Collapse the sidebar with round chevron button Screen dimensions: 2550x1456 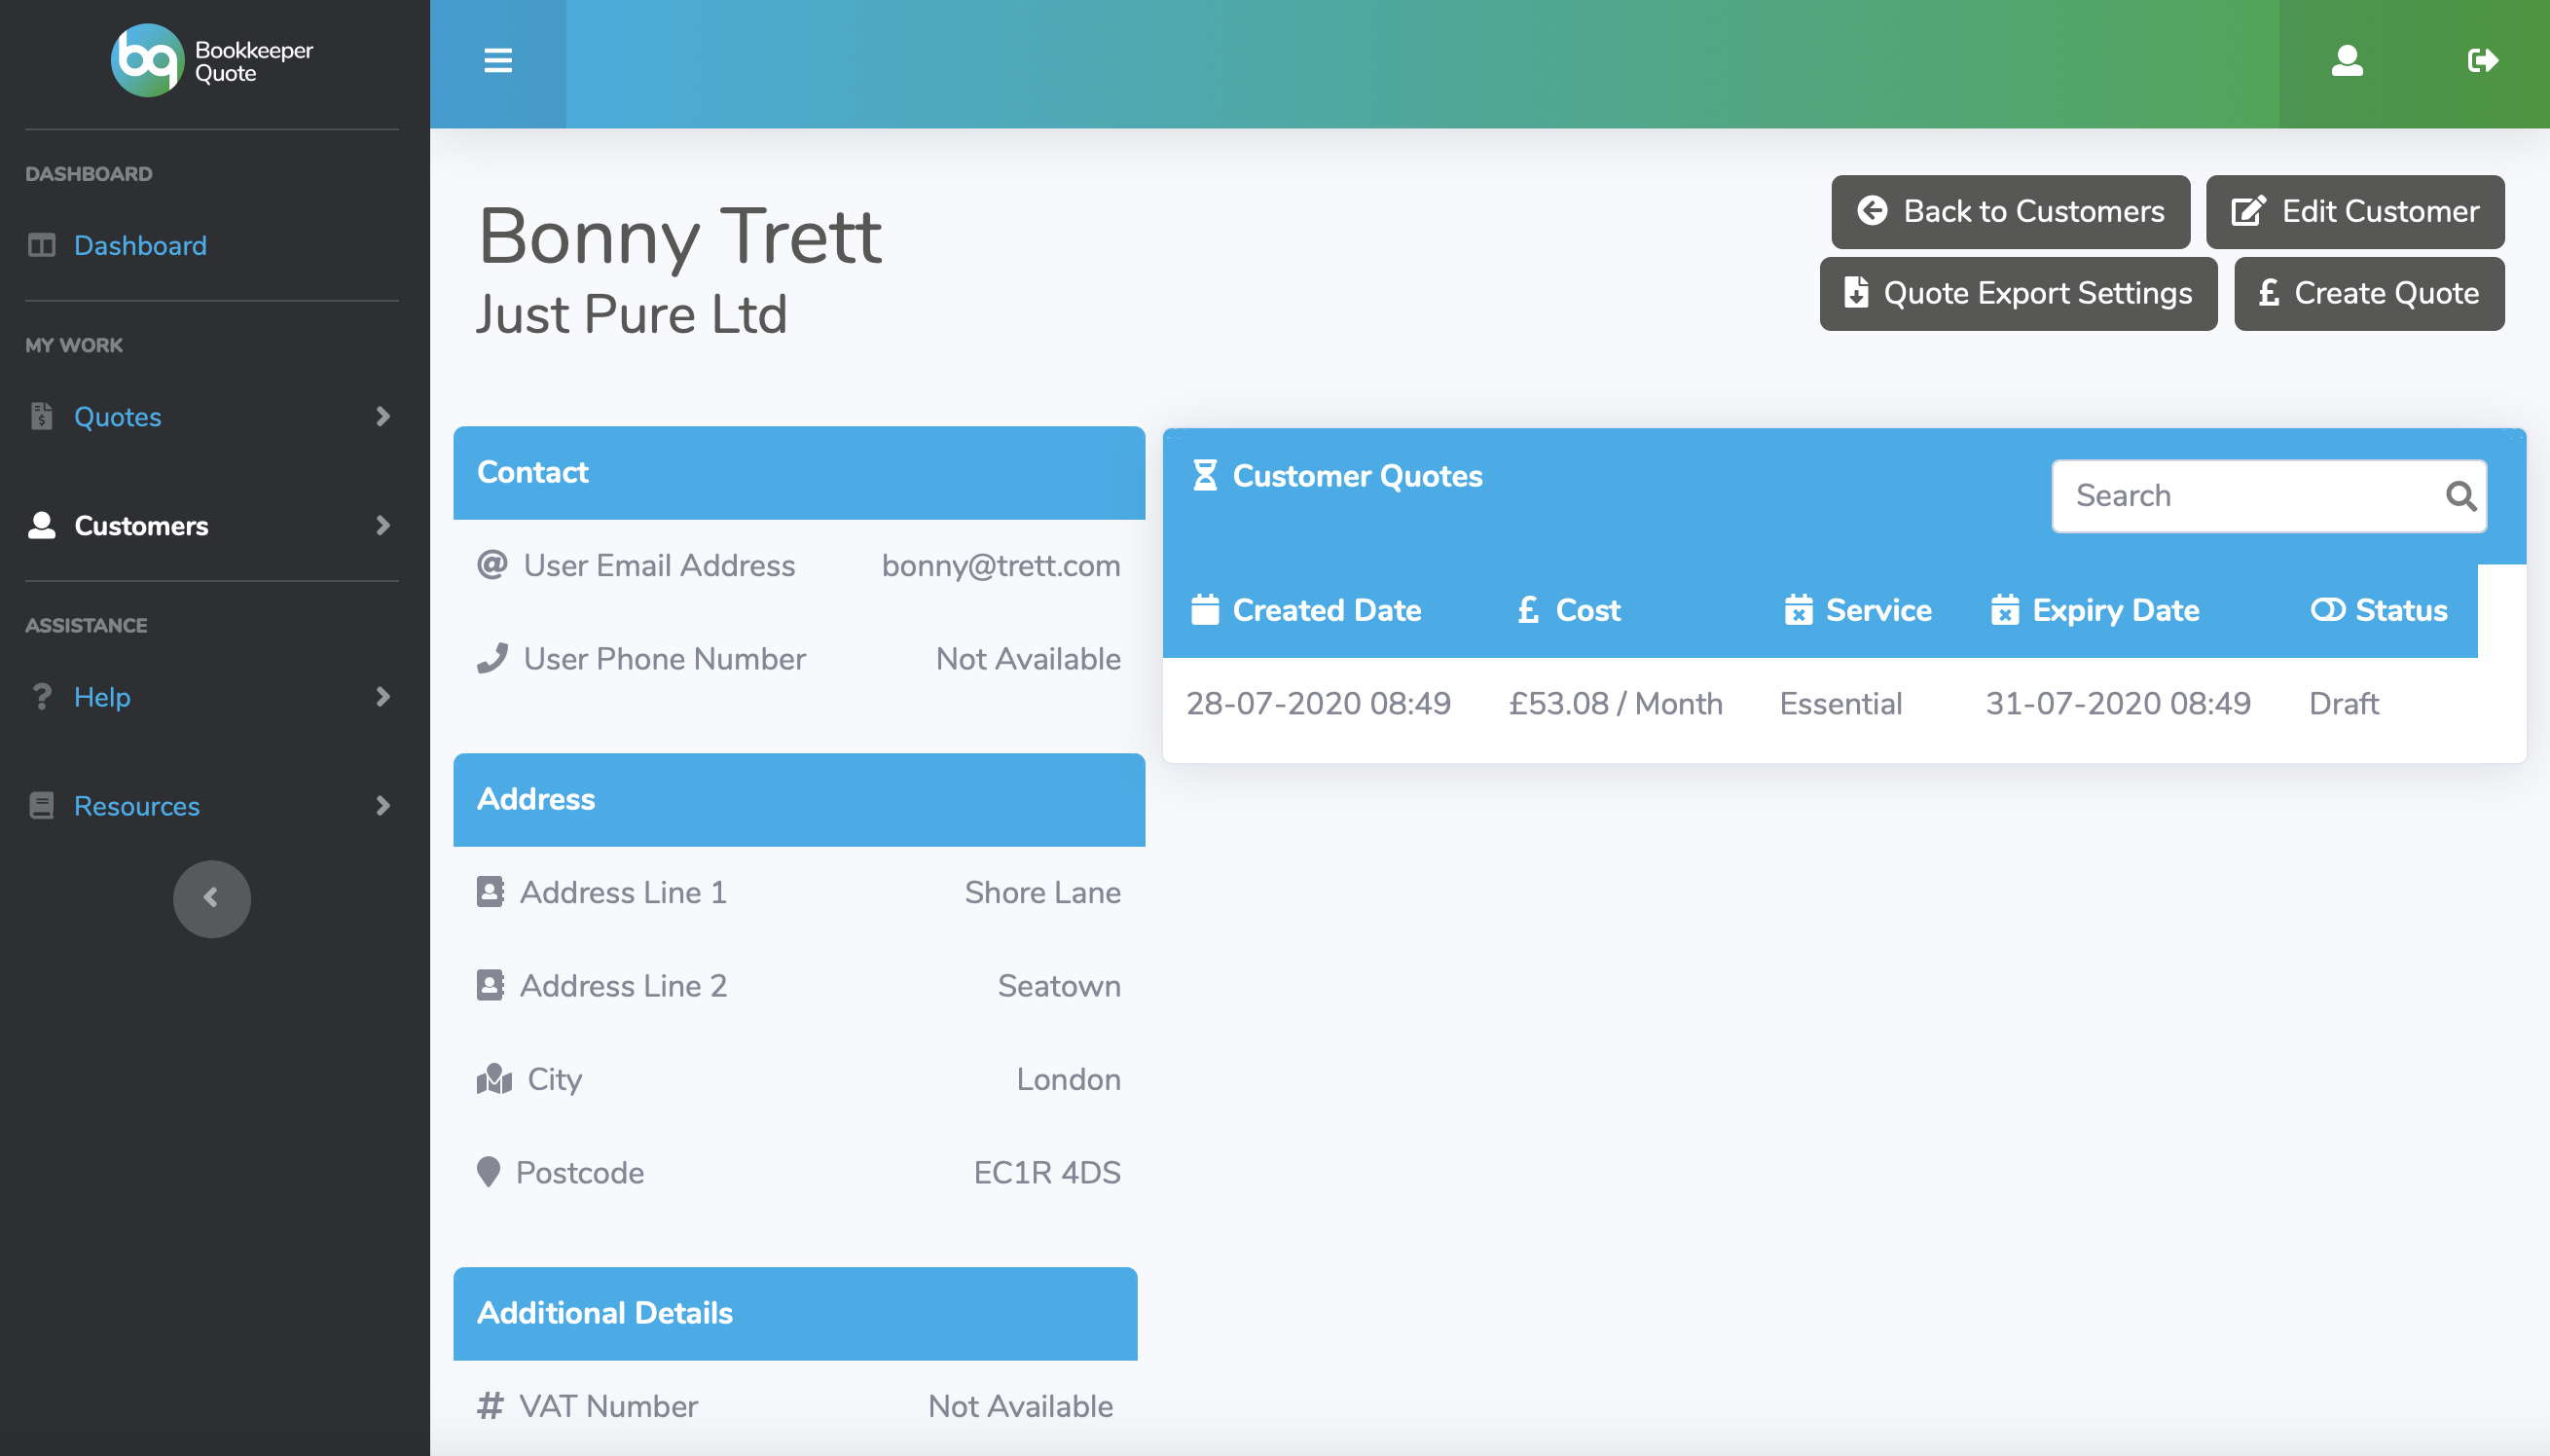pos(211,899)
